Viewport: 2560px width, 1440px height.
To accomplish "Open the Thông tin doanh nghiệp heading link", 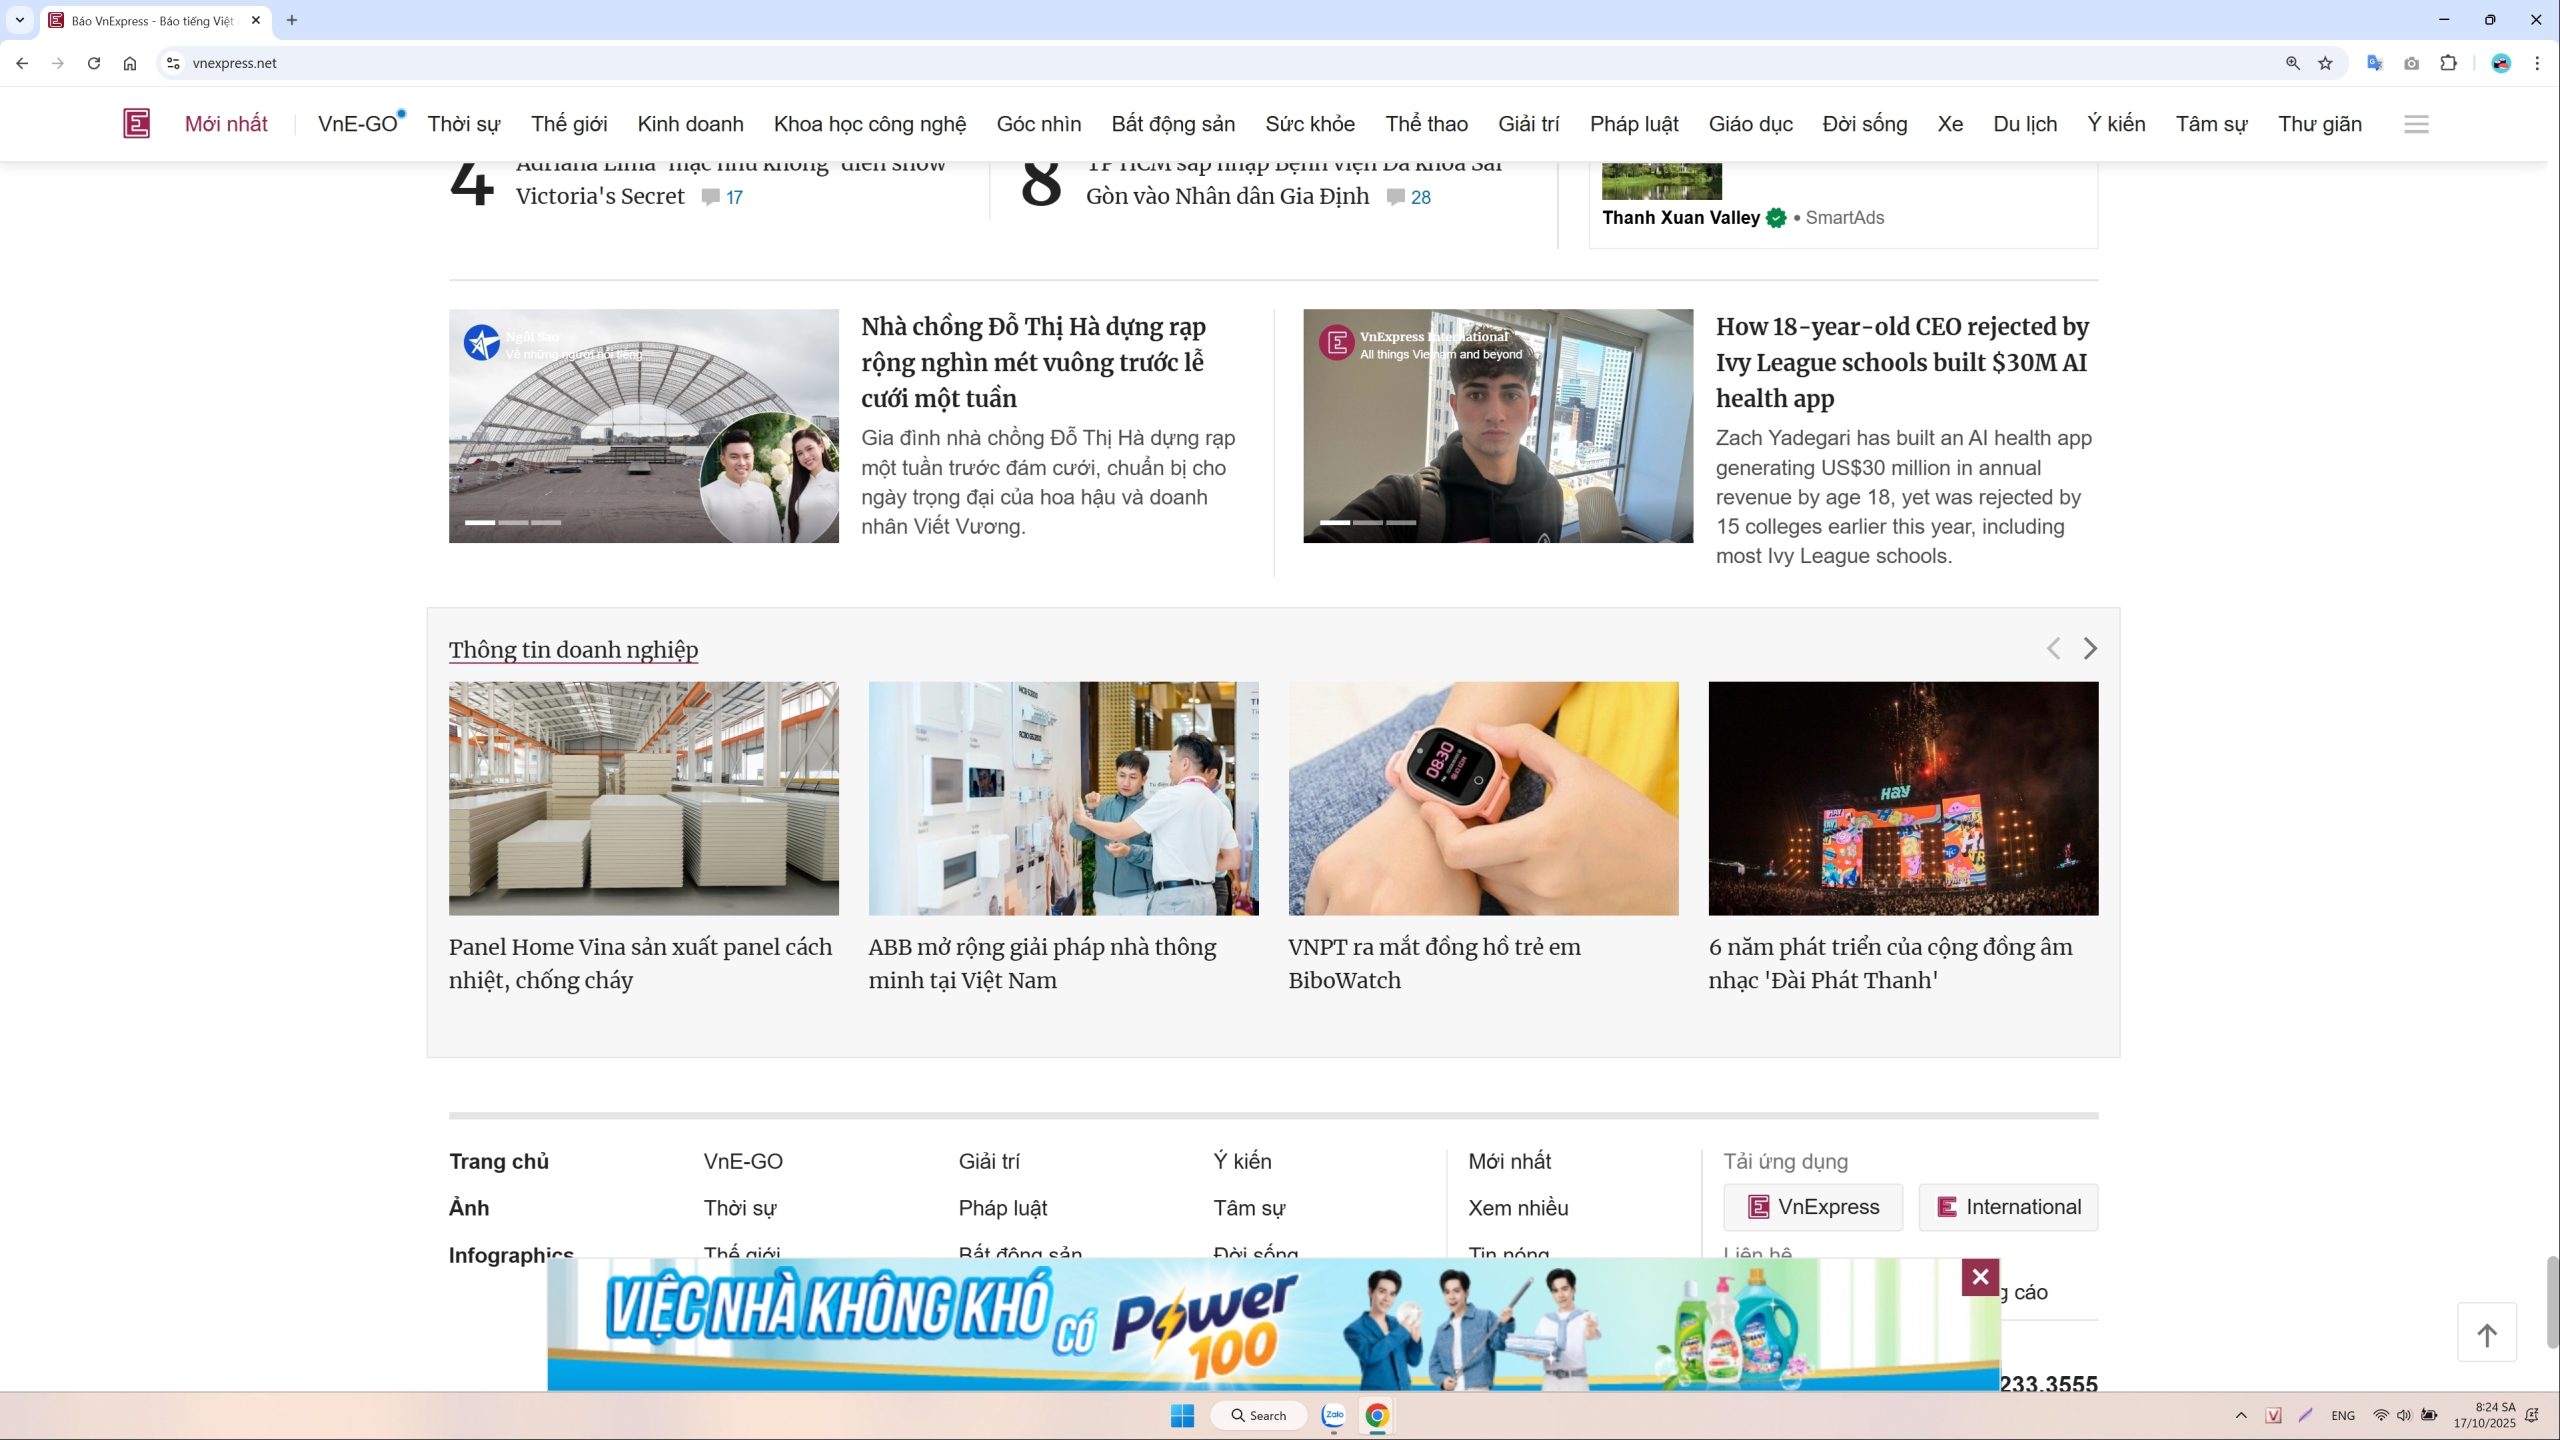I will (573, 650).
